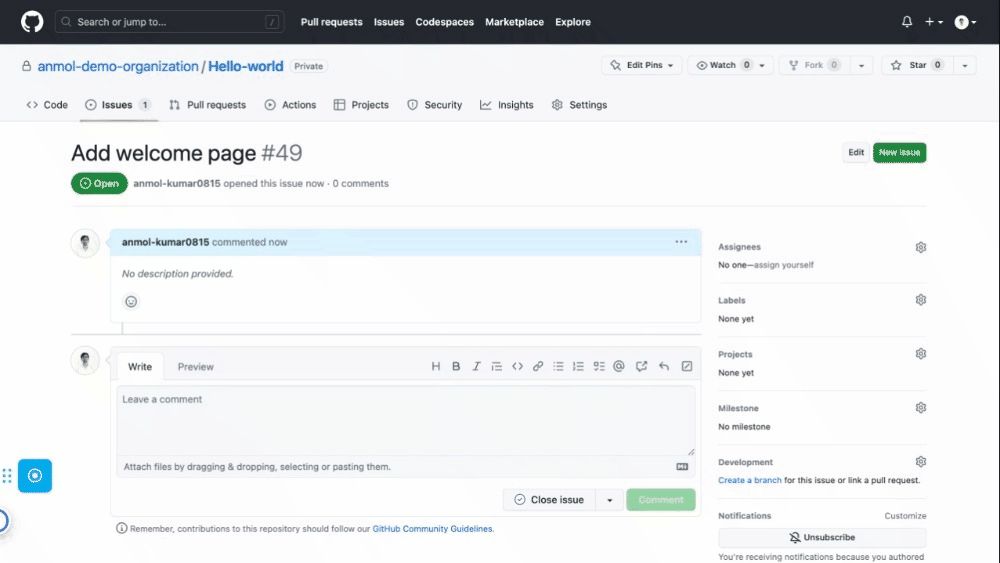Click the blue floating recorder widget

coord(35,476)
